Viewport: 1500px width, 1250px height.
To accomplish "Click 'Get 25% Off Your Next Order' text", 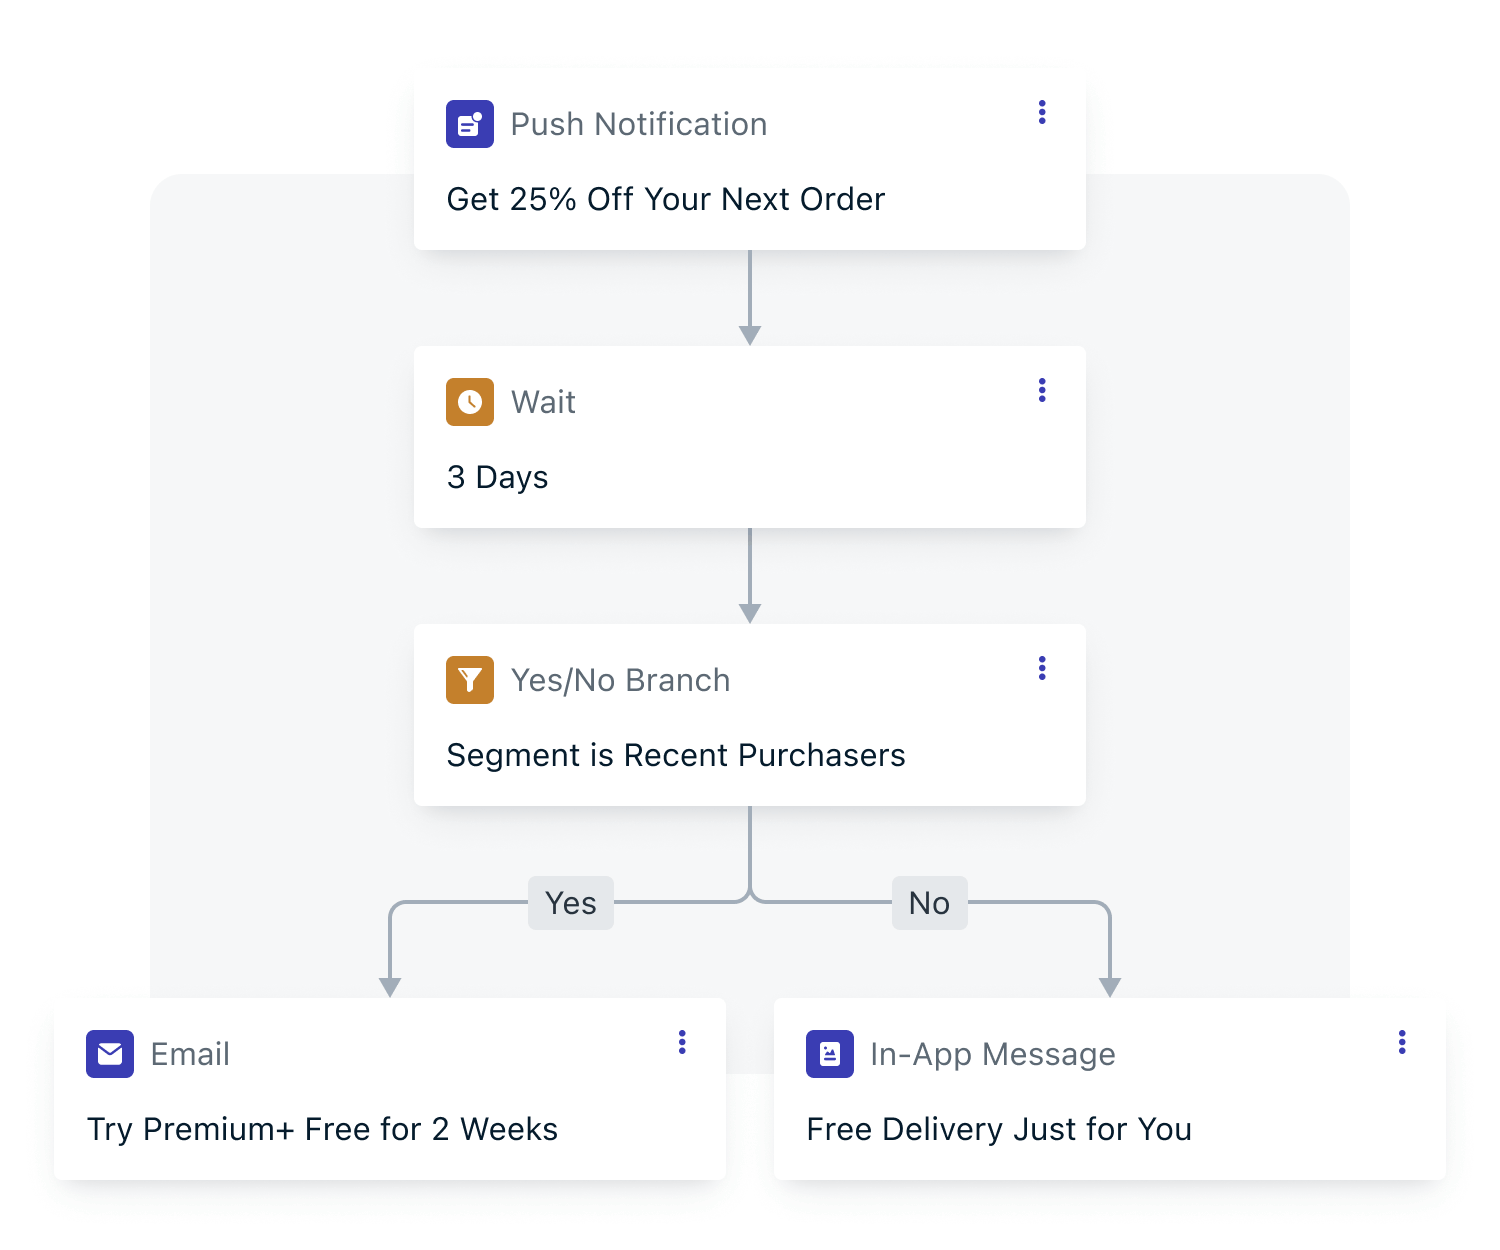I will pos(665,199).
